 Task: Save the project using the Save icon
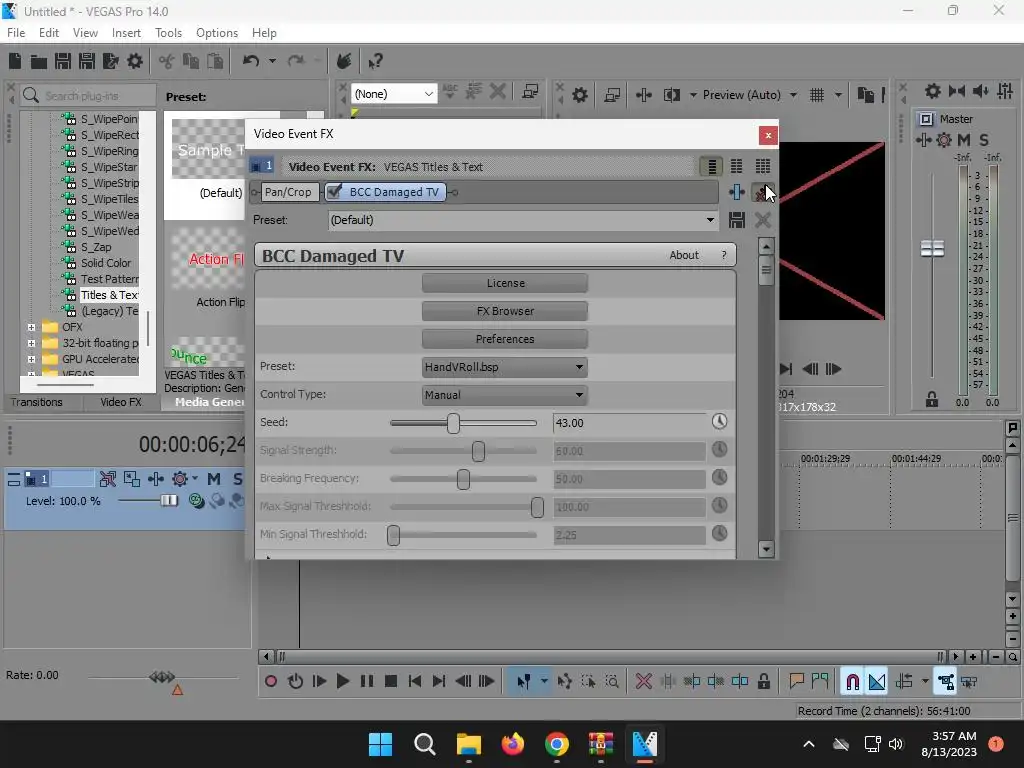63,61
